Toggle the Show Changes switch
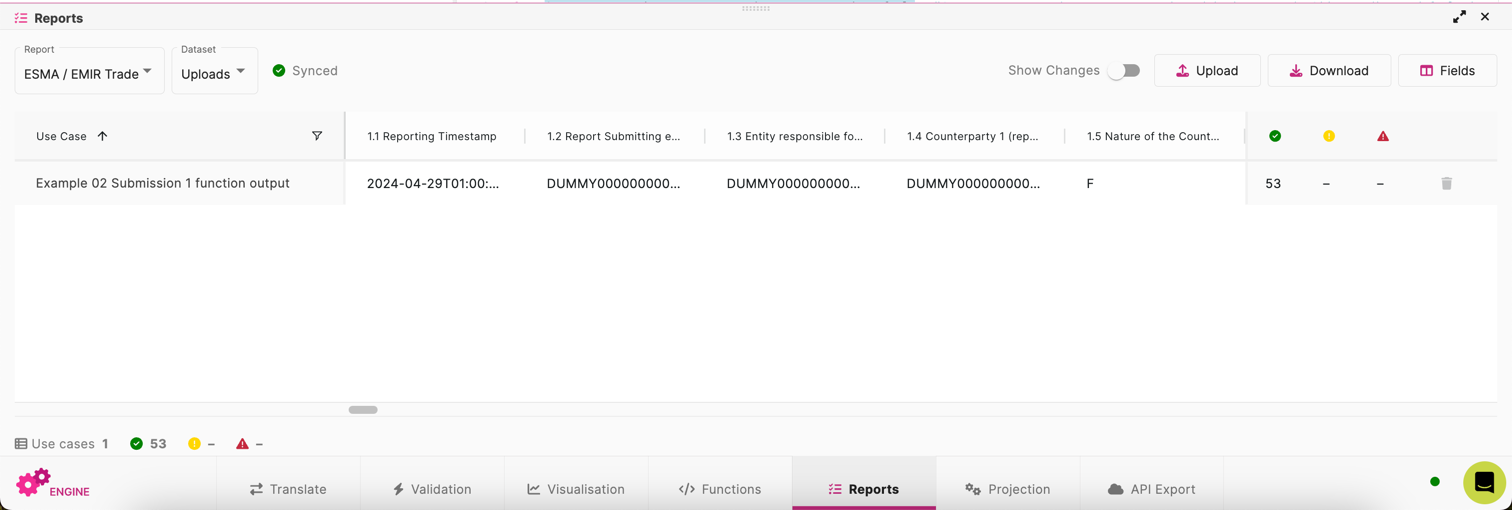This screenshot has height=510, width=1512. (1123, 71)
